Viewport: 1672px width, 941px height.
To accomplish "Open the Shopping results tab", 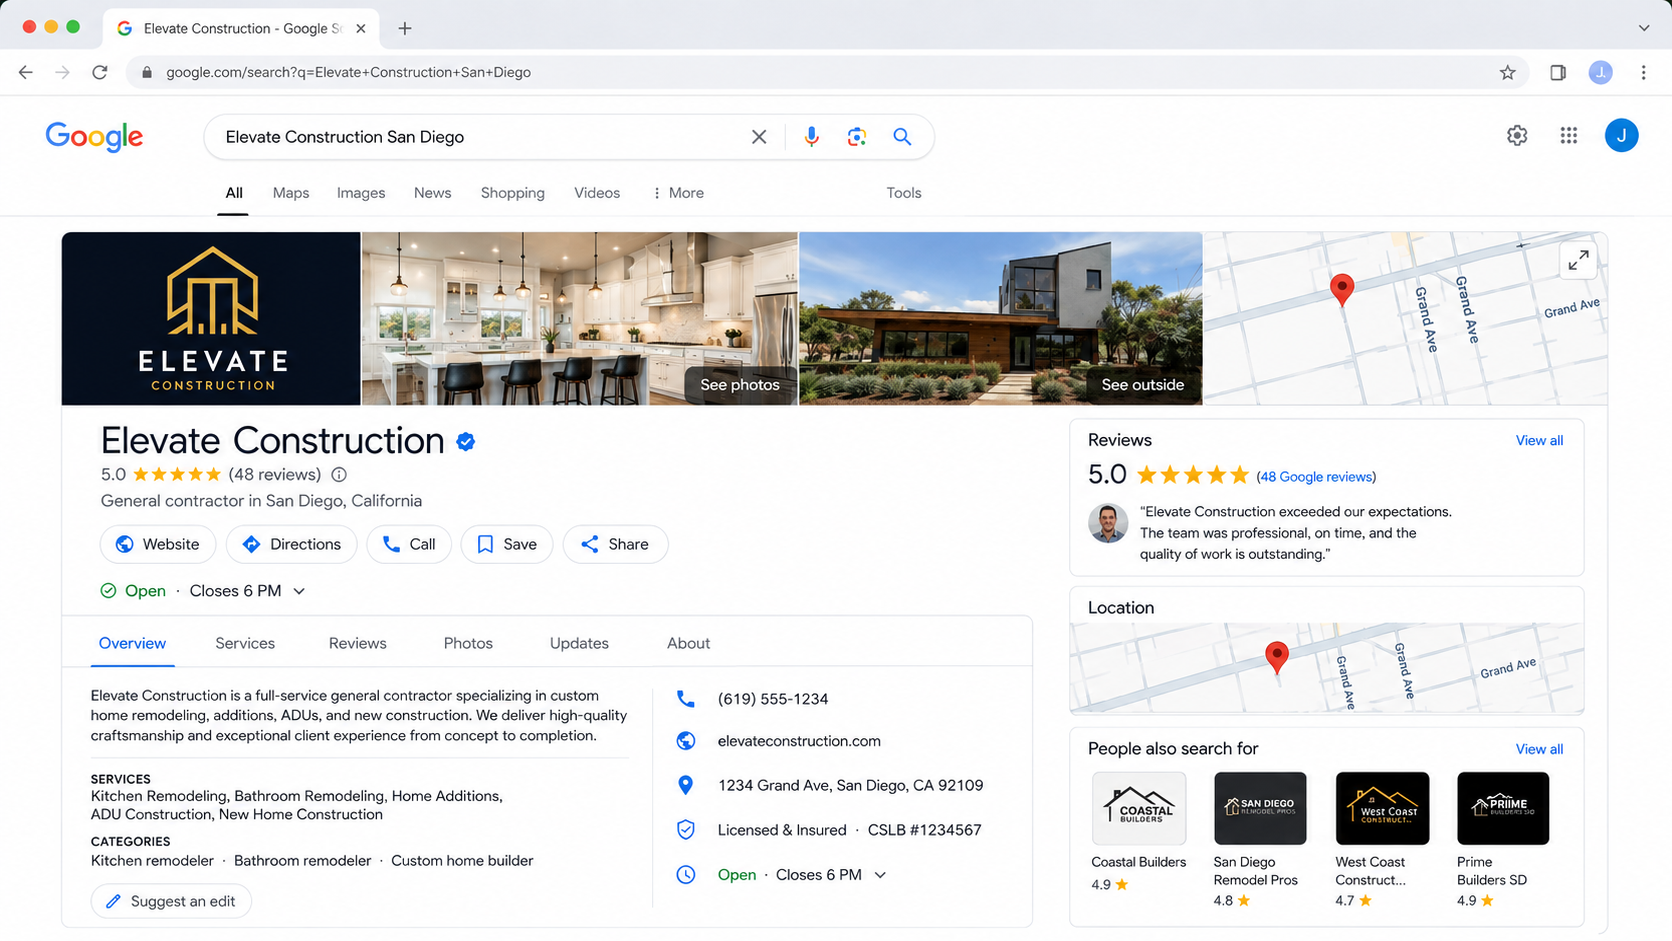I will pos(512,193).
